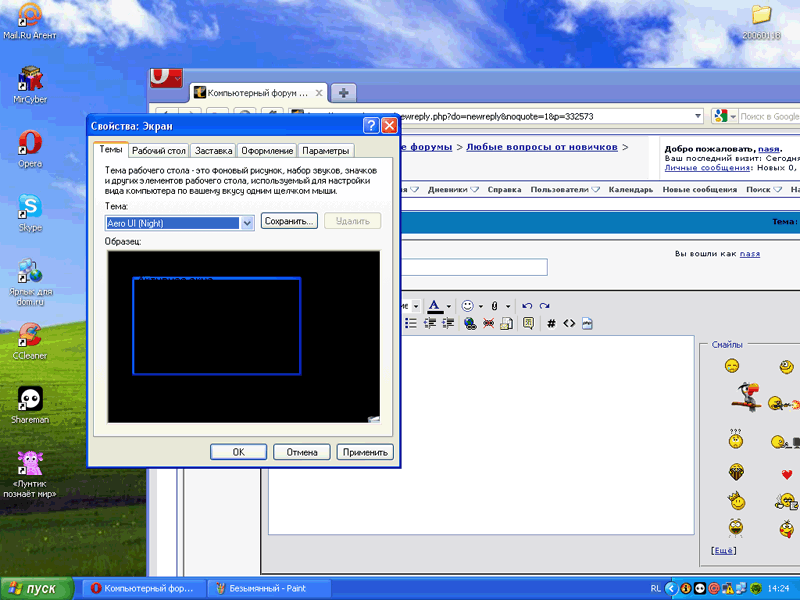Wrap CODE tags with the # icon

[x=551, y=323]
